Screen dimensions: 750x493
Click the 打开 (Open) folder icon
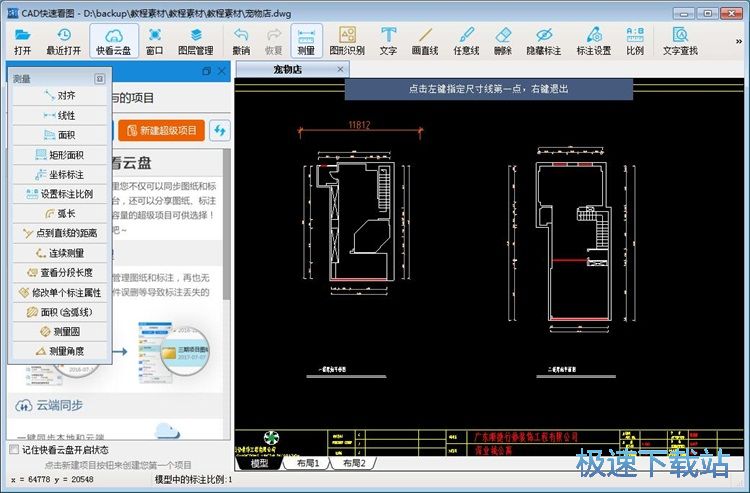pyautogui.click(x=22, y=40)
